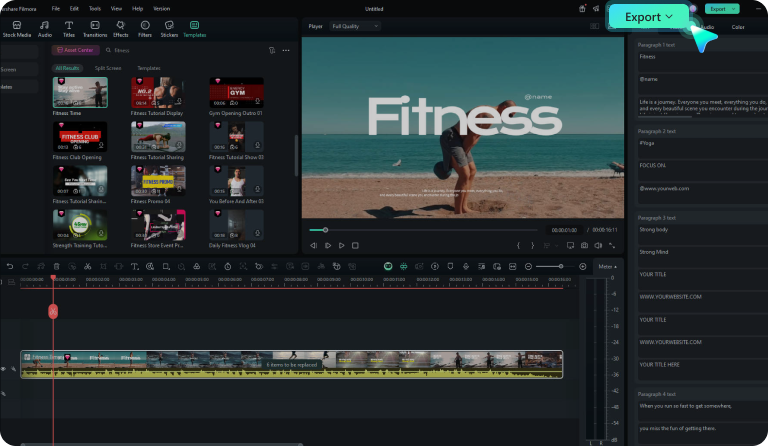Open the Tools menu
This screenshot has width=768, height=446.
[x=95, y=8]
